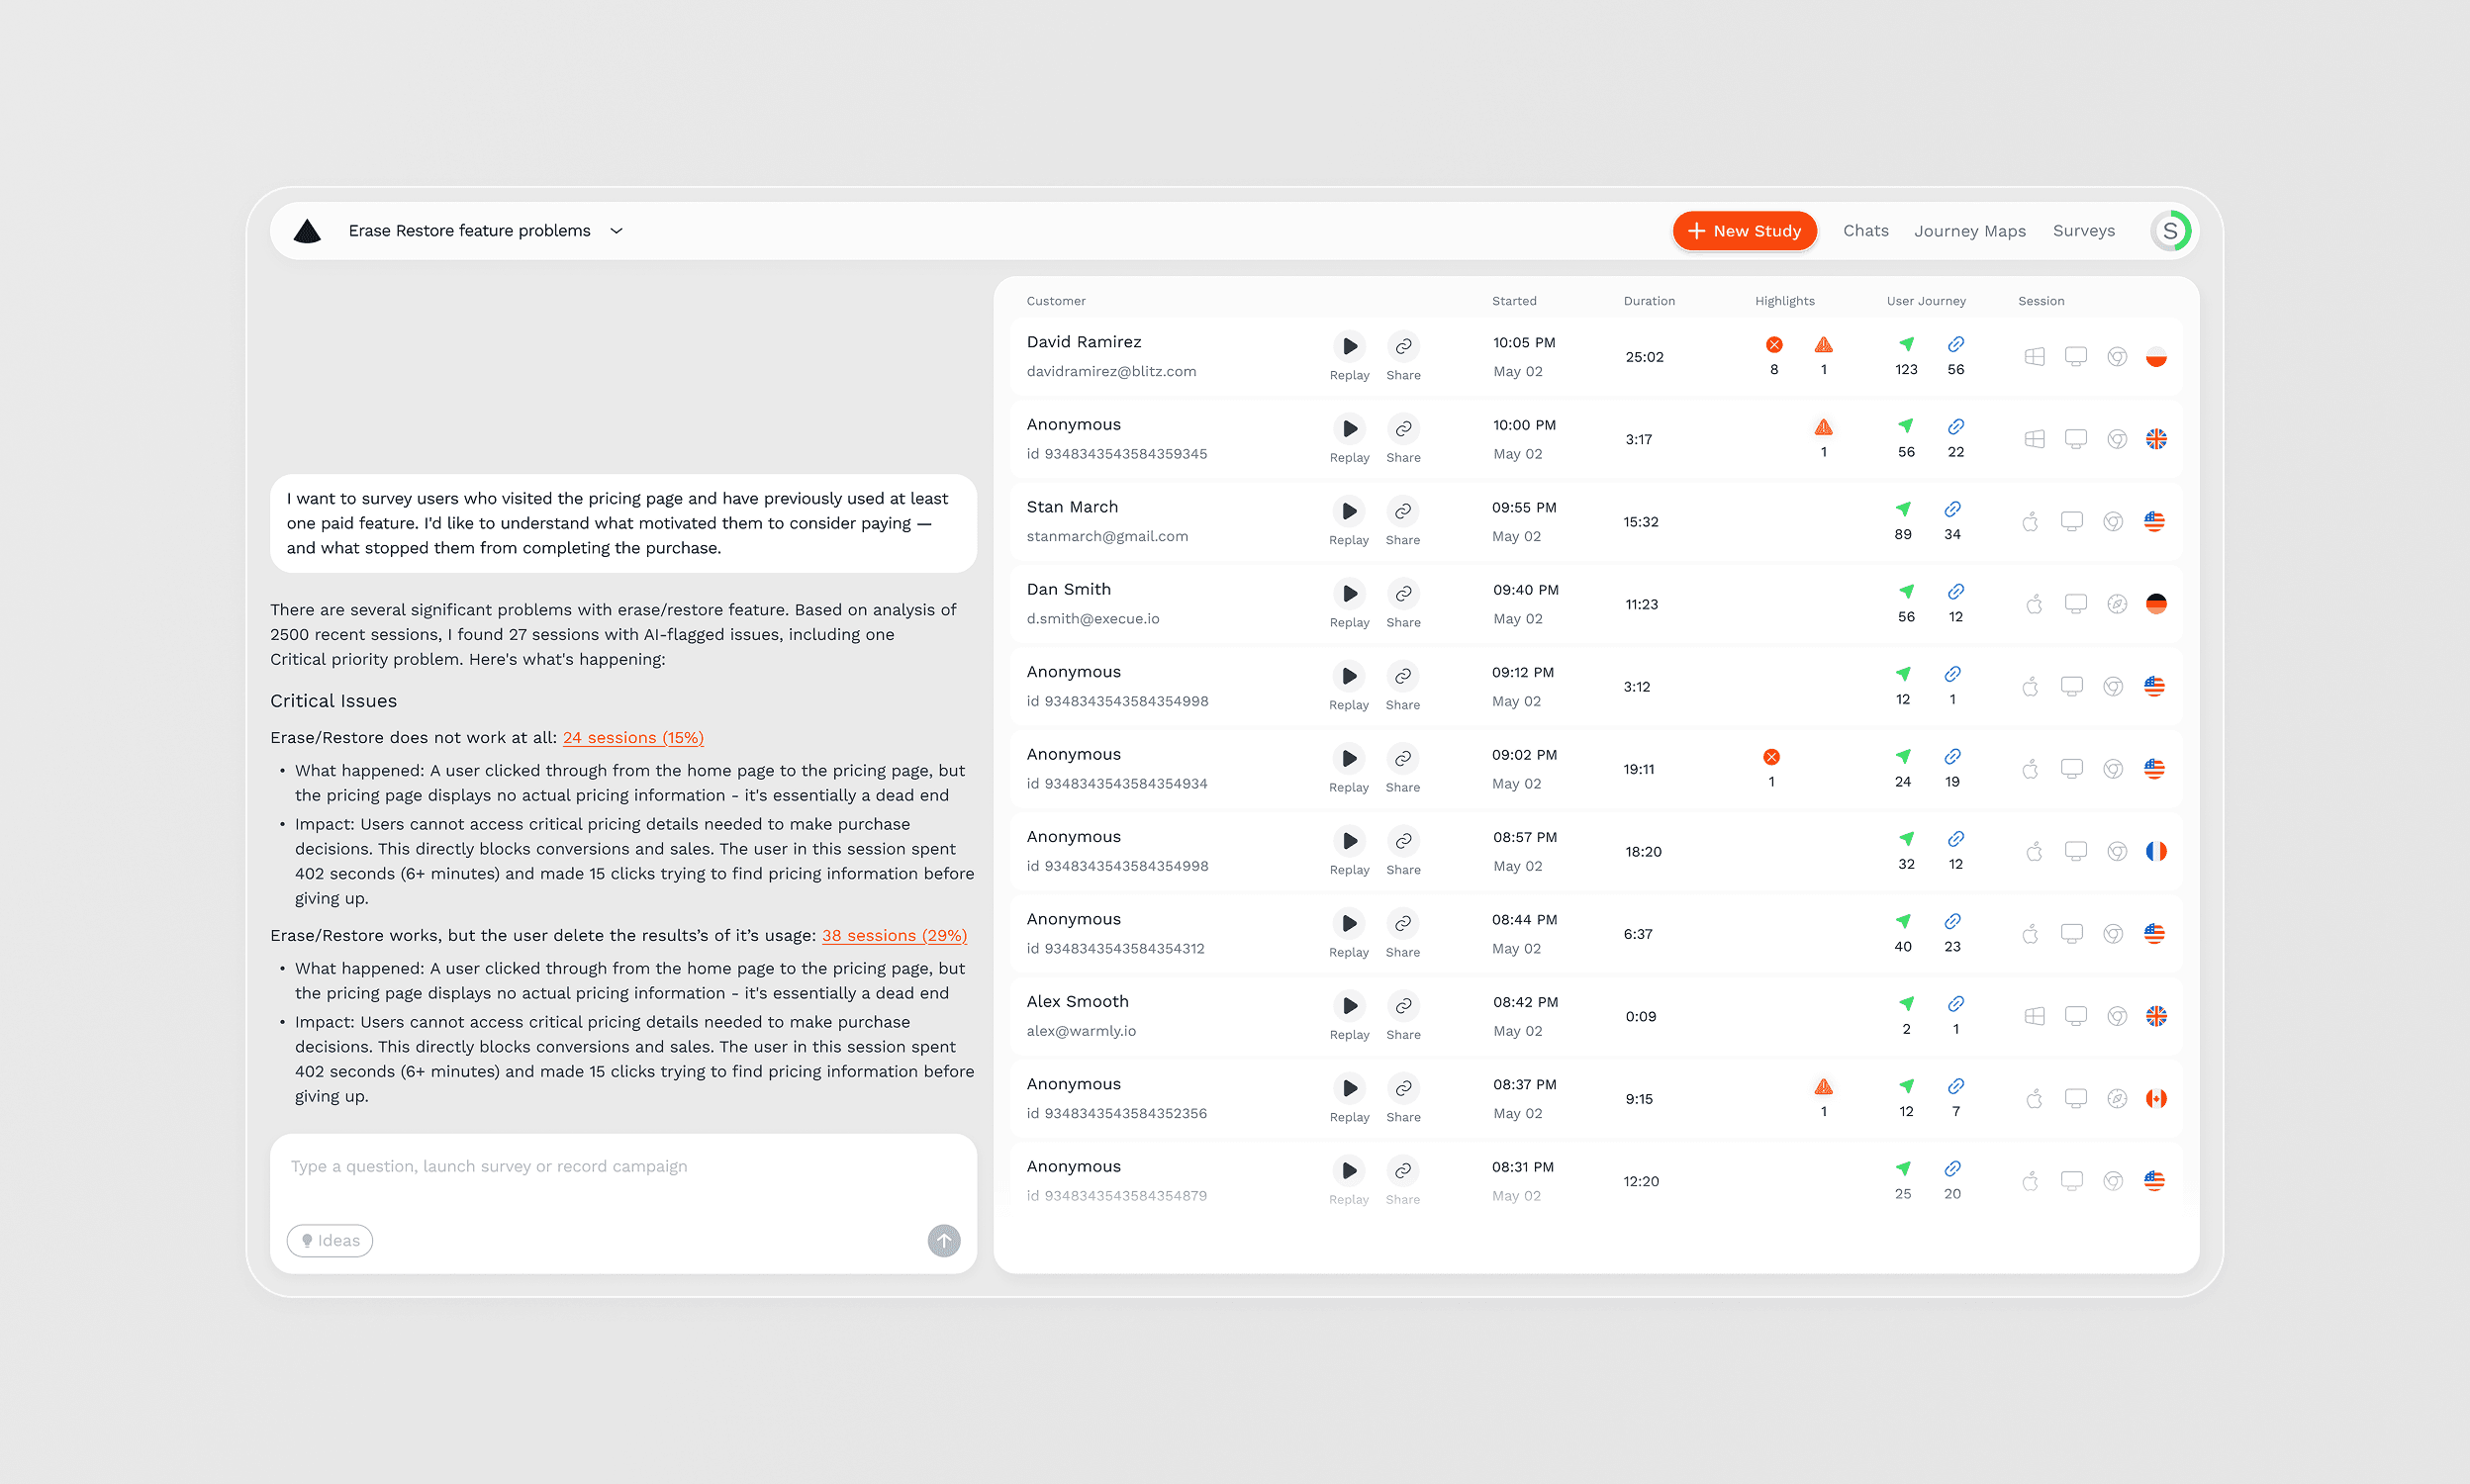The height and width of the screenshot is (1484, 2470).
Task: Click error highlight on Anonymous 09:02 PM session
Action: click(x=1770, y=757)
